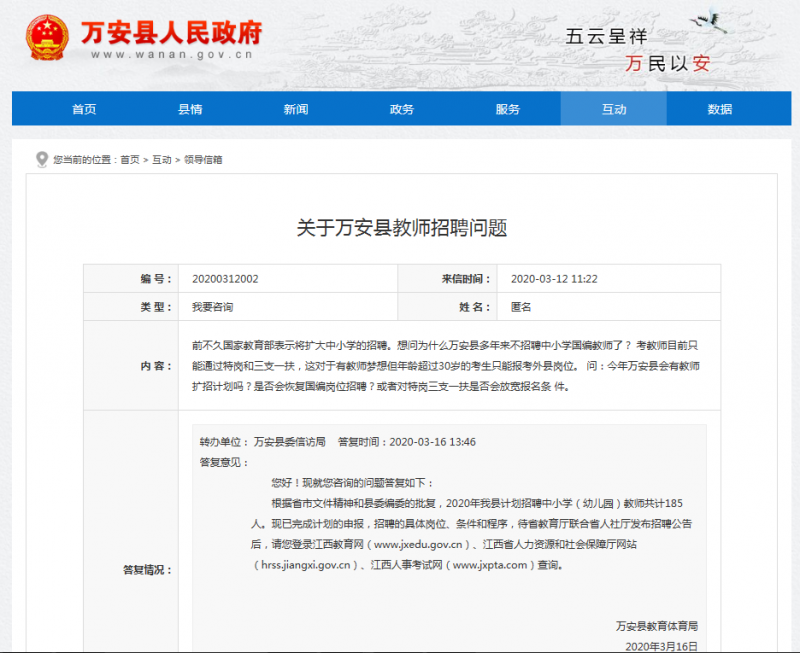Click the 互动 link in the breadcrumb

tap(162, 160)
